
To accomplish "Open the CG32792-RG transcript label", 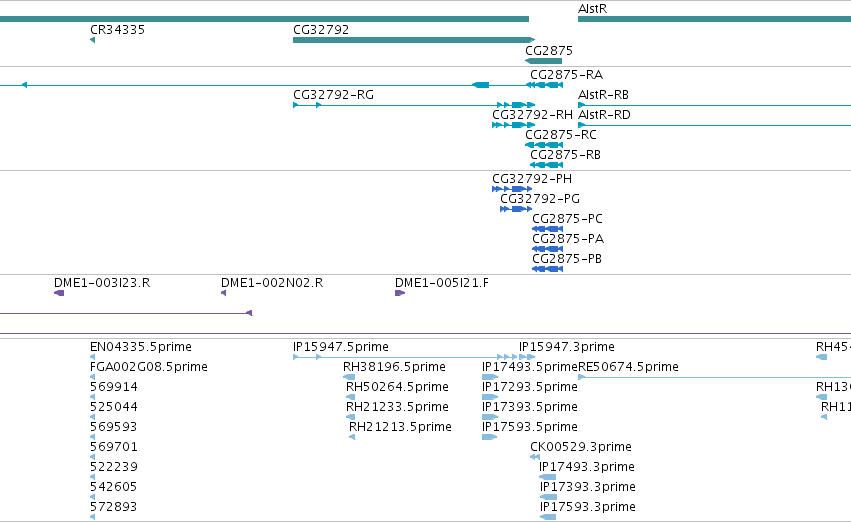I will point(333,95).
